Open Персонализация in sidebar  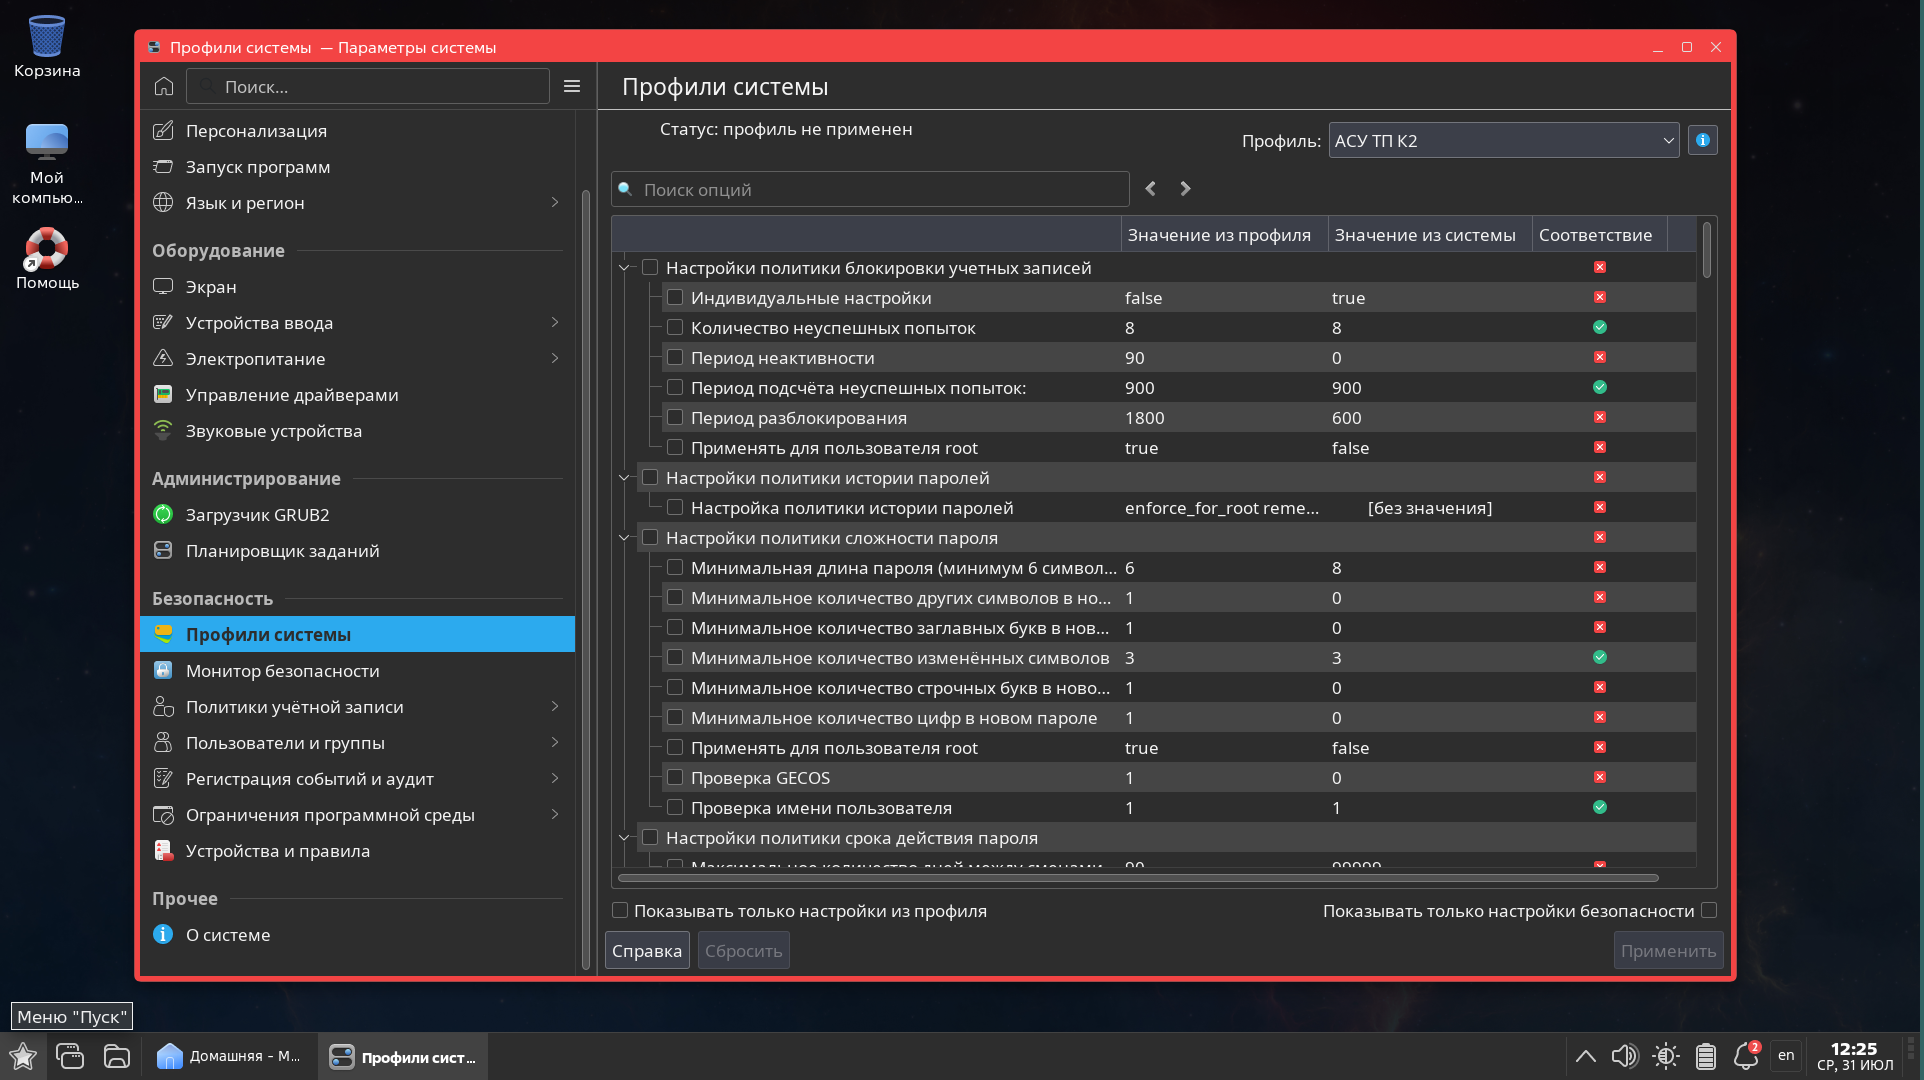pos(256,131)
